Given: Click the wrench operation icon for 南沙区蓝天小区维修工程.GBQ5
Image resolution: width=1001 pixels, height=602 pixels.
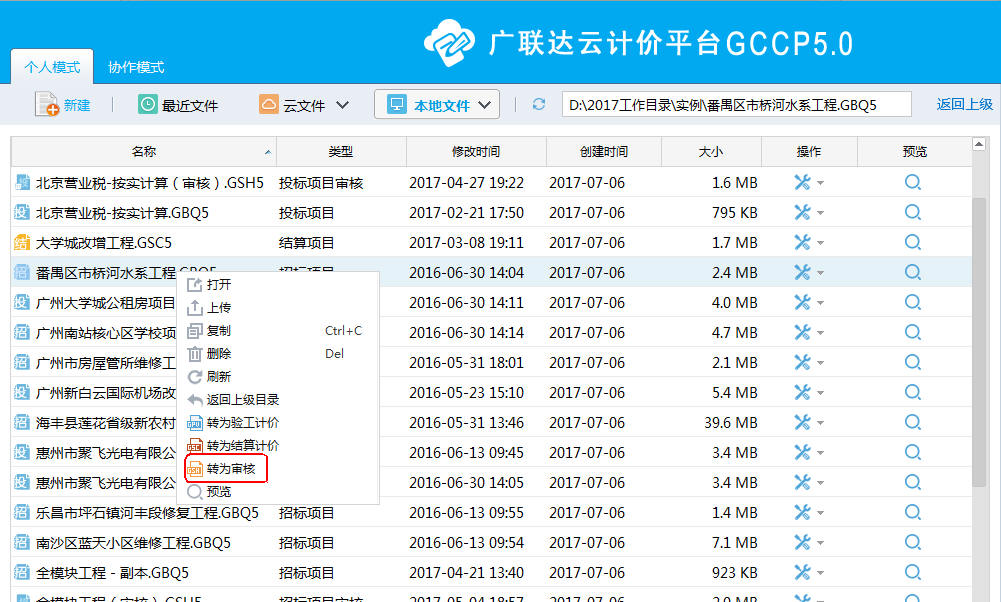Looking at the screenshot, I should coord(802,543).
